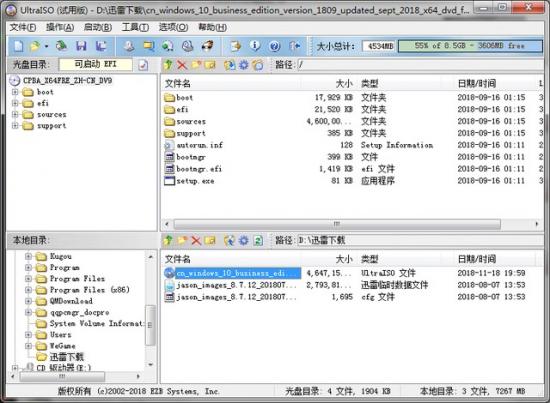The image size is (550, 403).
Task: Click the New Folder icon in image toolbar
Action: pyautogui.click(x=196, y=65)
